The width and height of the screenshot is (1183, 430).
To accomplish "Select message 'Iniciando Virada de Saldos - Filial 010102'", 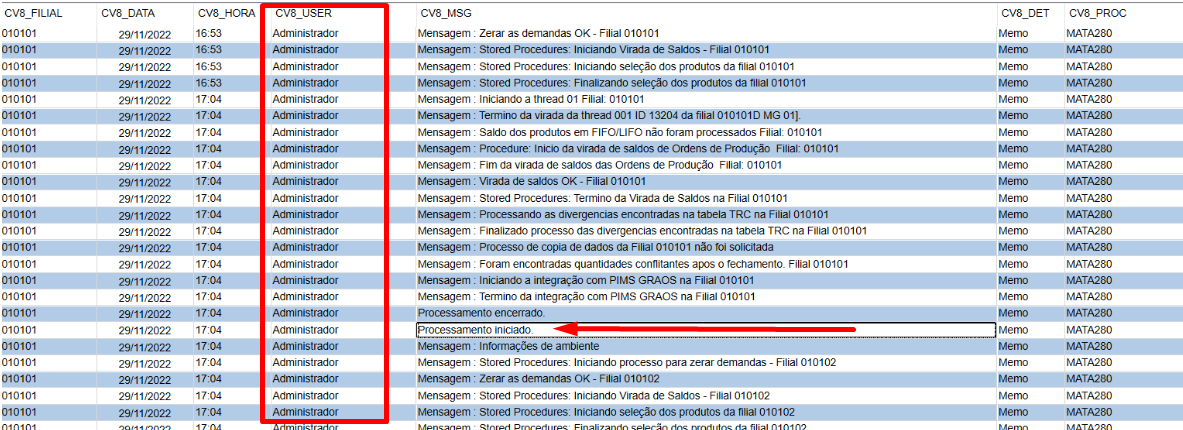I will [594, 396].
